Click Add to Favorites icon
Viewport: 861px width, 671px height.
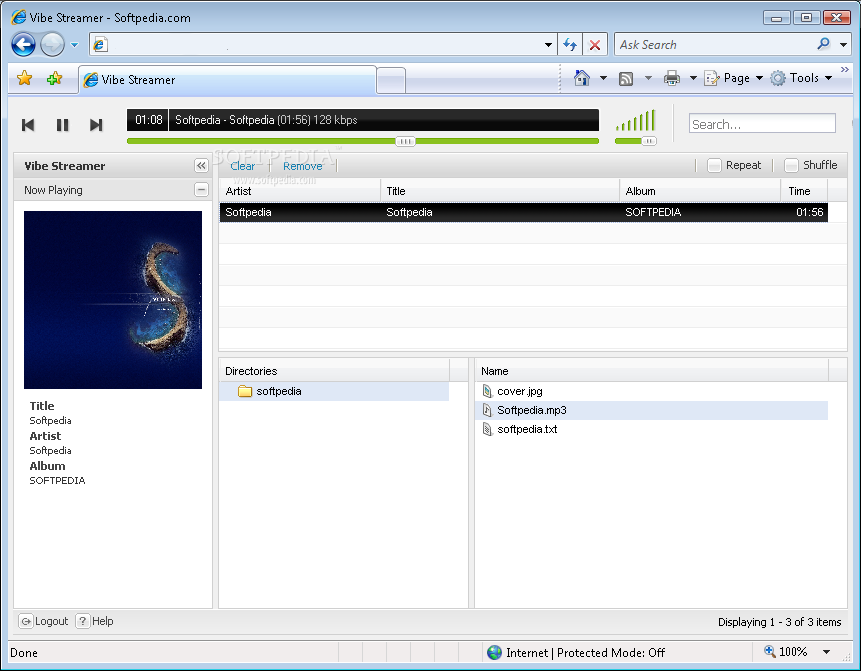pyautogui.click(x=54, y=79)
